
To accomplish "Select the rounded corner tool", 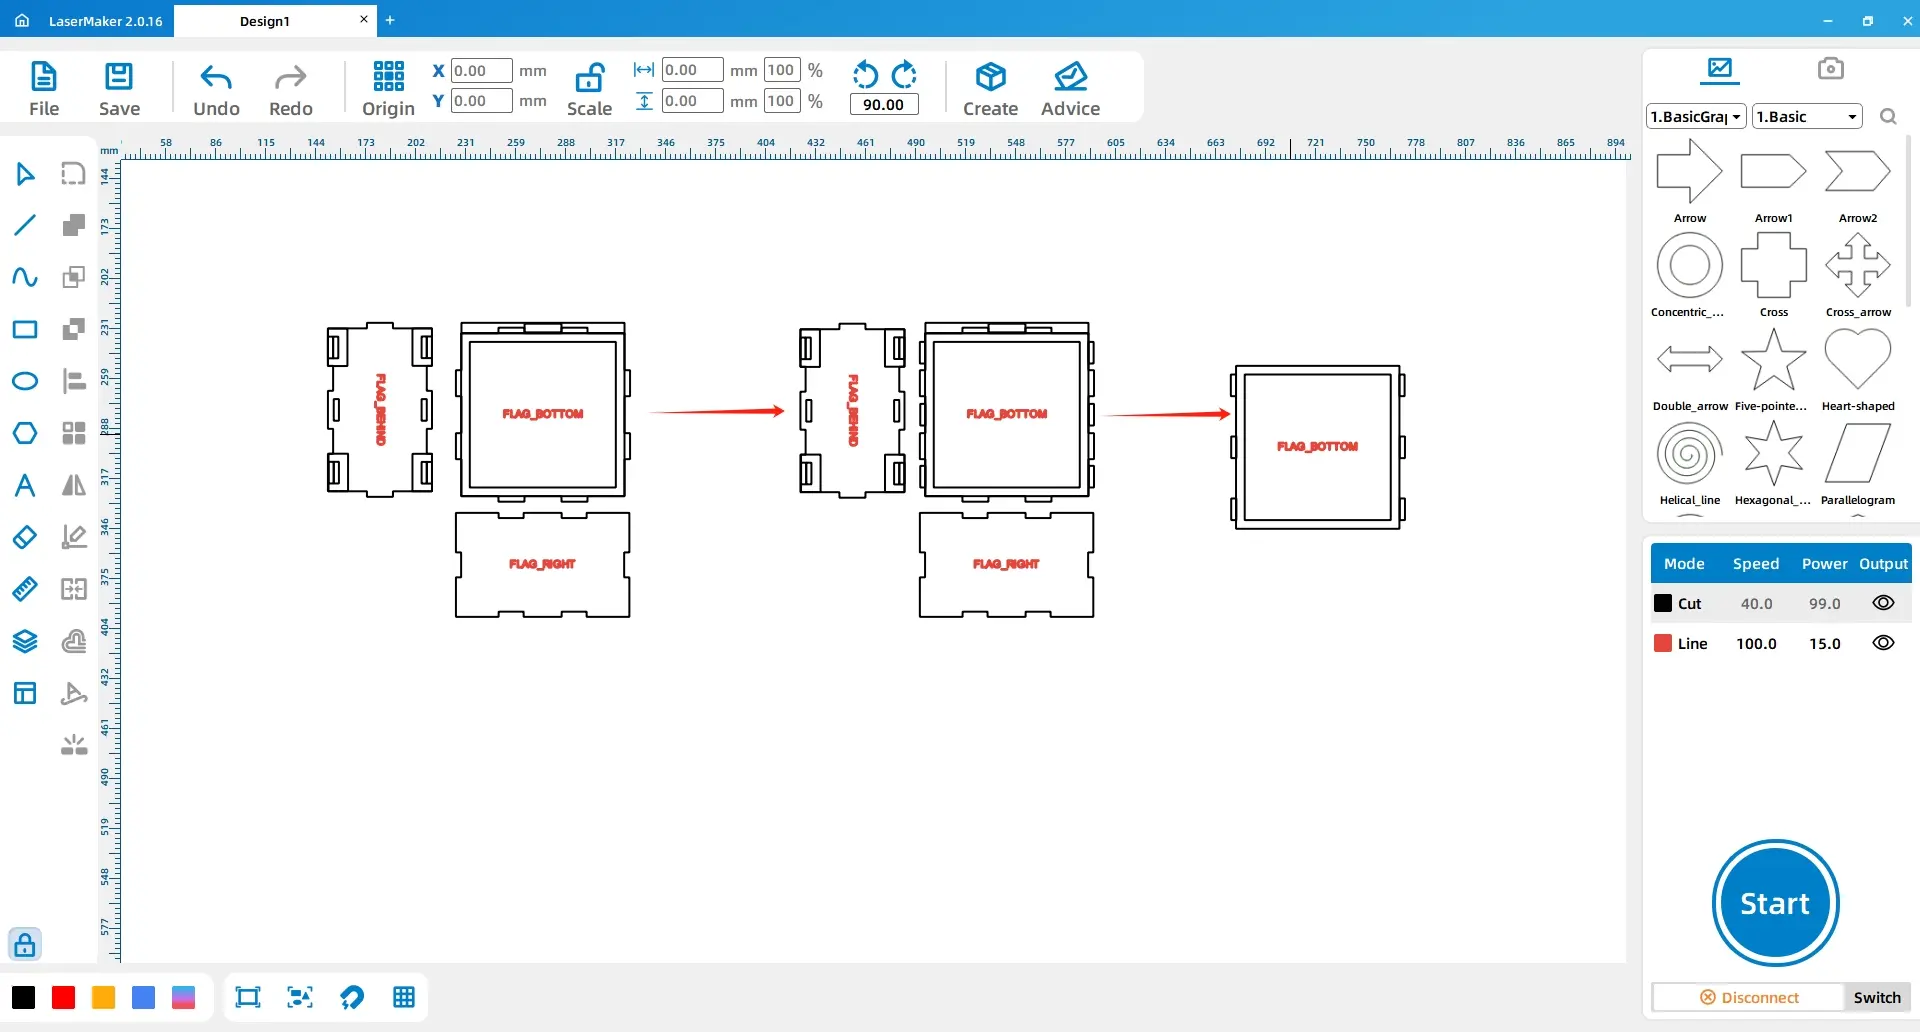I will pyautogui.click(x=73, y=174).
